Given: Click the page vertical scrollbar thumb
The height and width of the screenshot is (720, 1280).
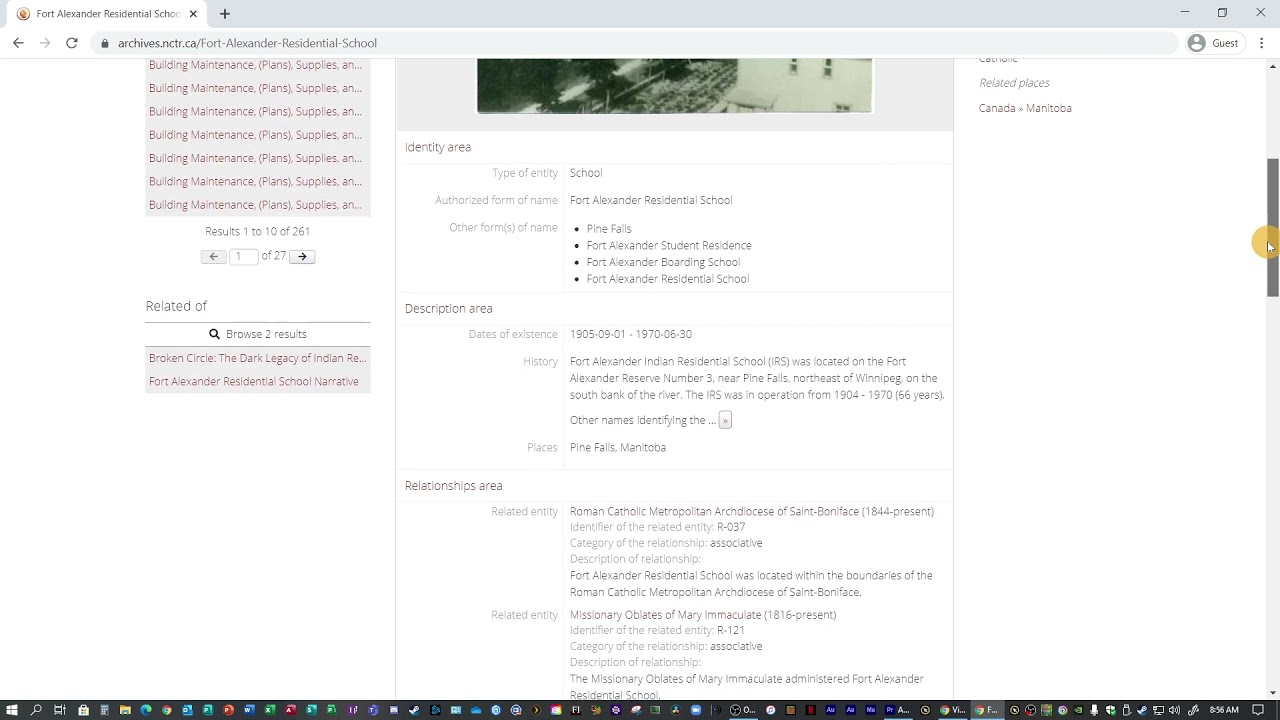Looking at the screenshot, I should 1272,227.
